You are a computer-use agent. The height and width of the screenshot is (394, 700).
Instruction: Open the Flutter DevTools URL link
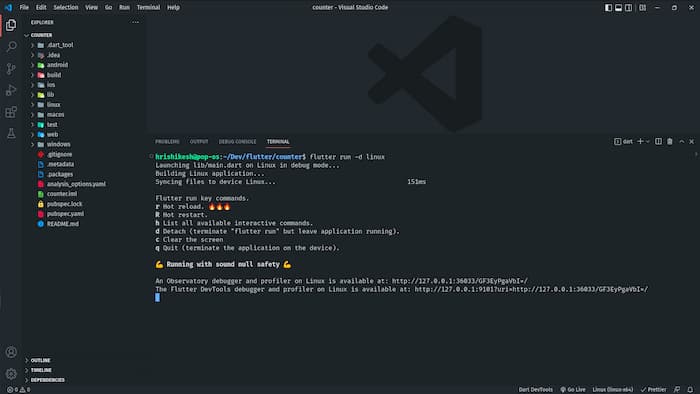pos(531,289)
